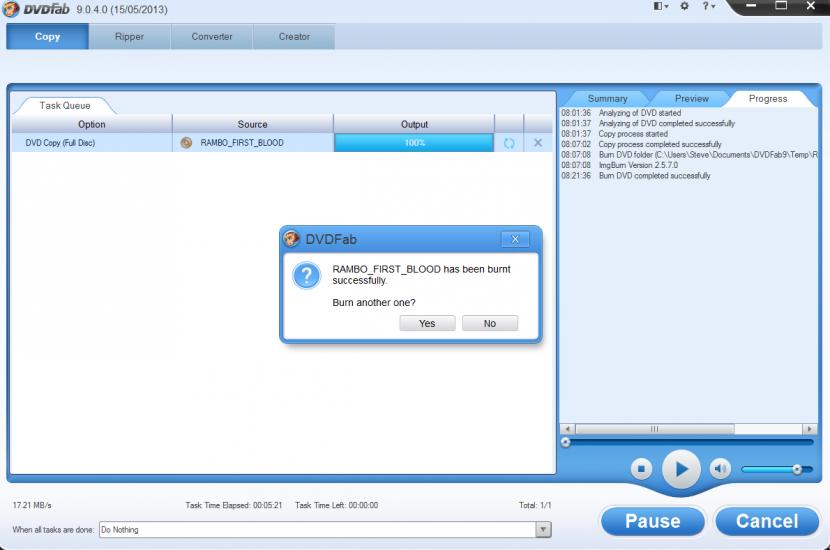Click the version text 9.0.4.0 in title bar

point(122,10)
